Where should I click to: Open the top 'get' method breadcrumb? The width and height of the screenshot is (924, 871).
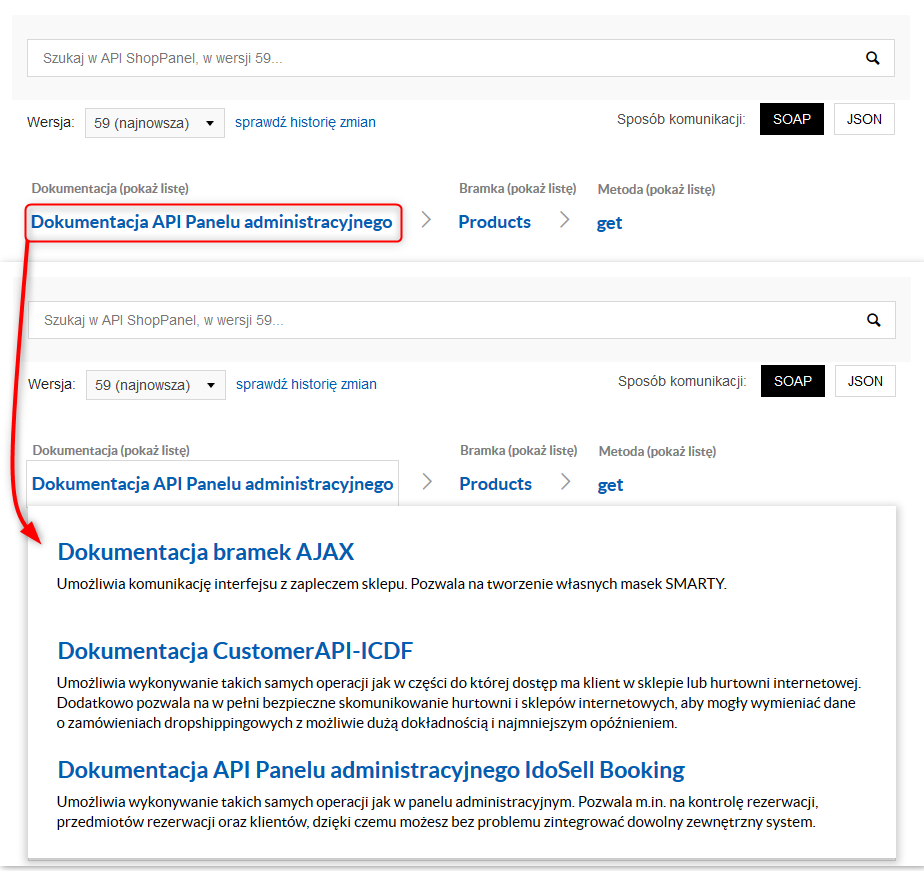click(609, 223)
